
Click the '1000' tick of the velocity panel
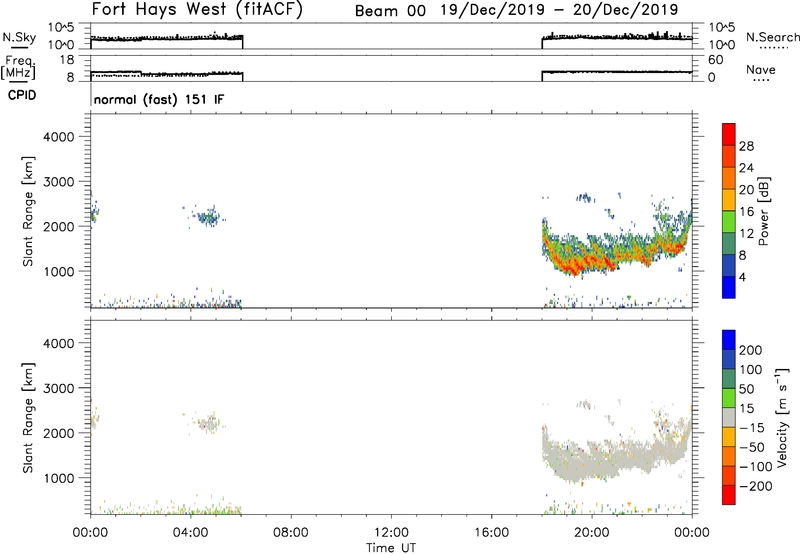(x=58, y=478)
